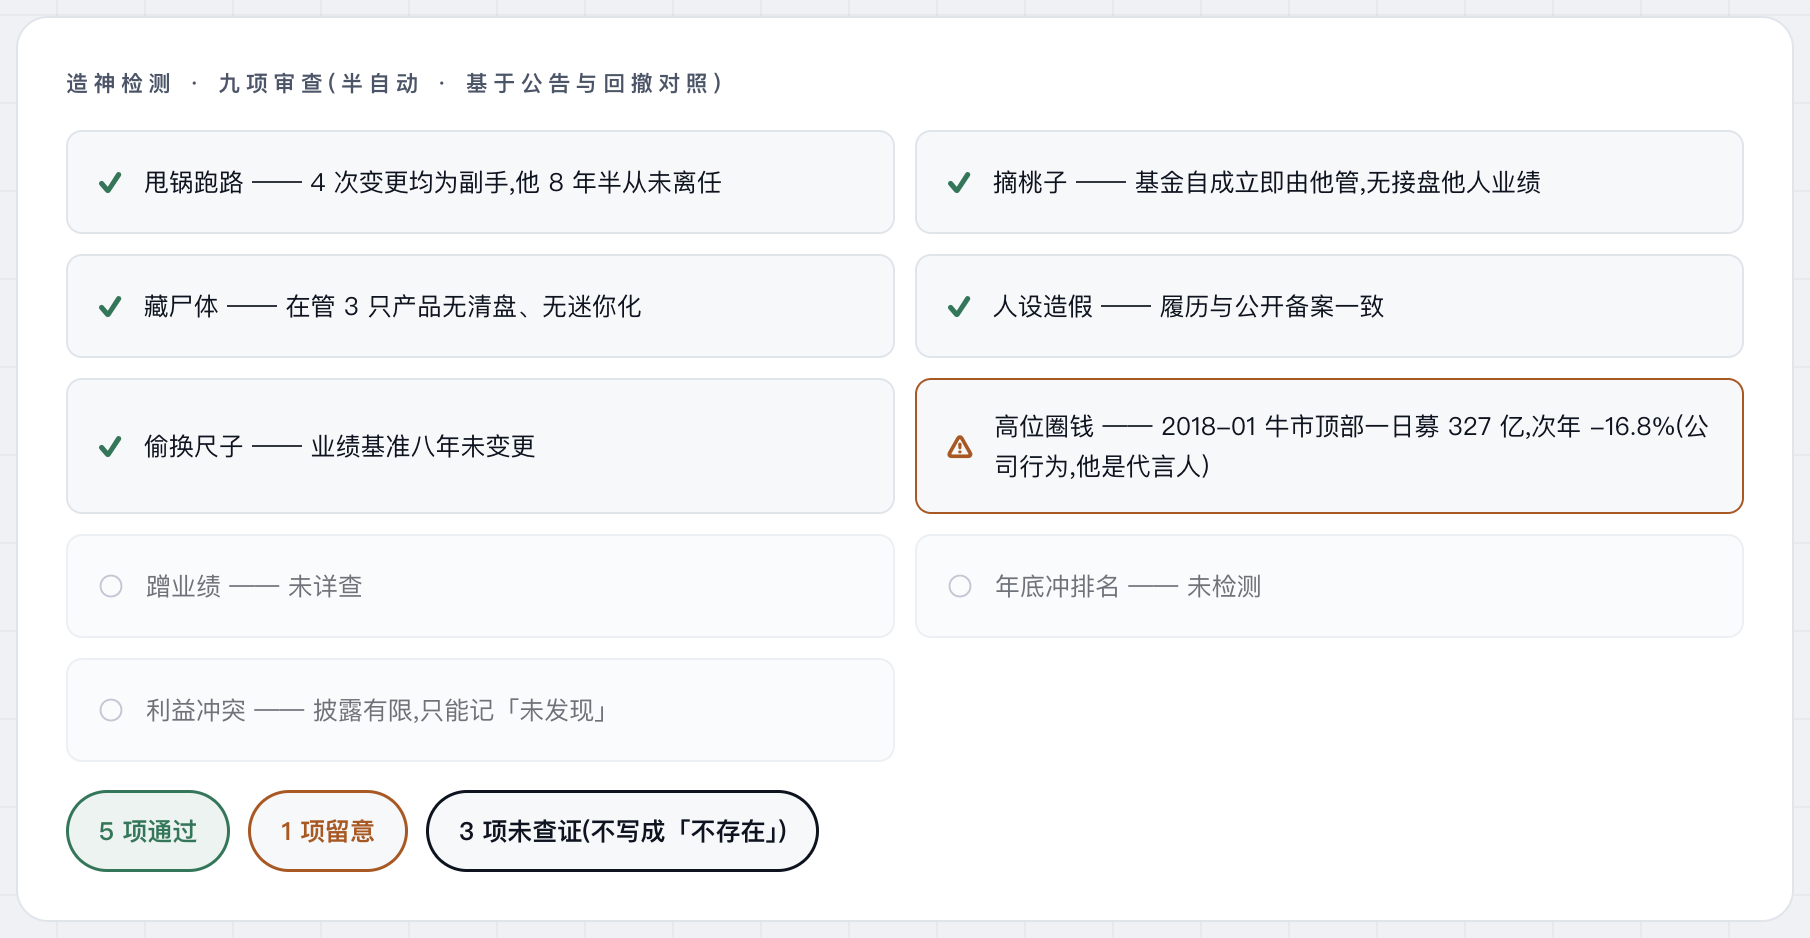Select the empty circle beside 利益冲突
The height and width of the screenshot is (938, 1810).
pyautogui.click(x=111, y=710)
